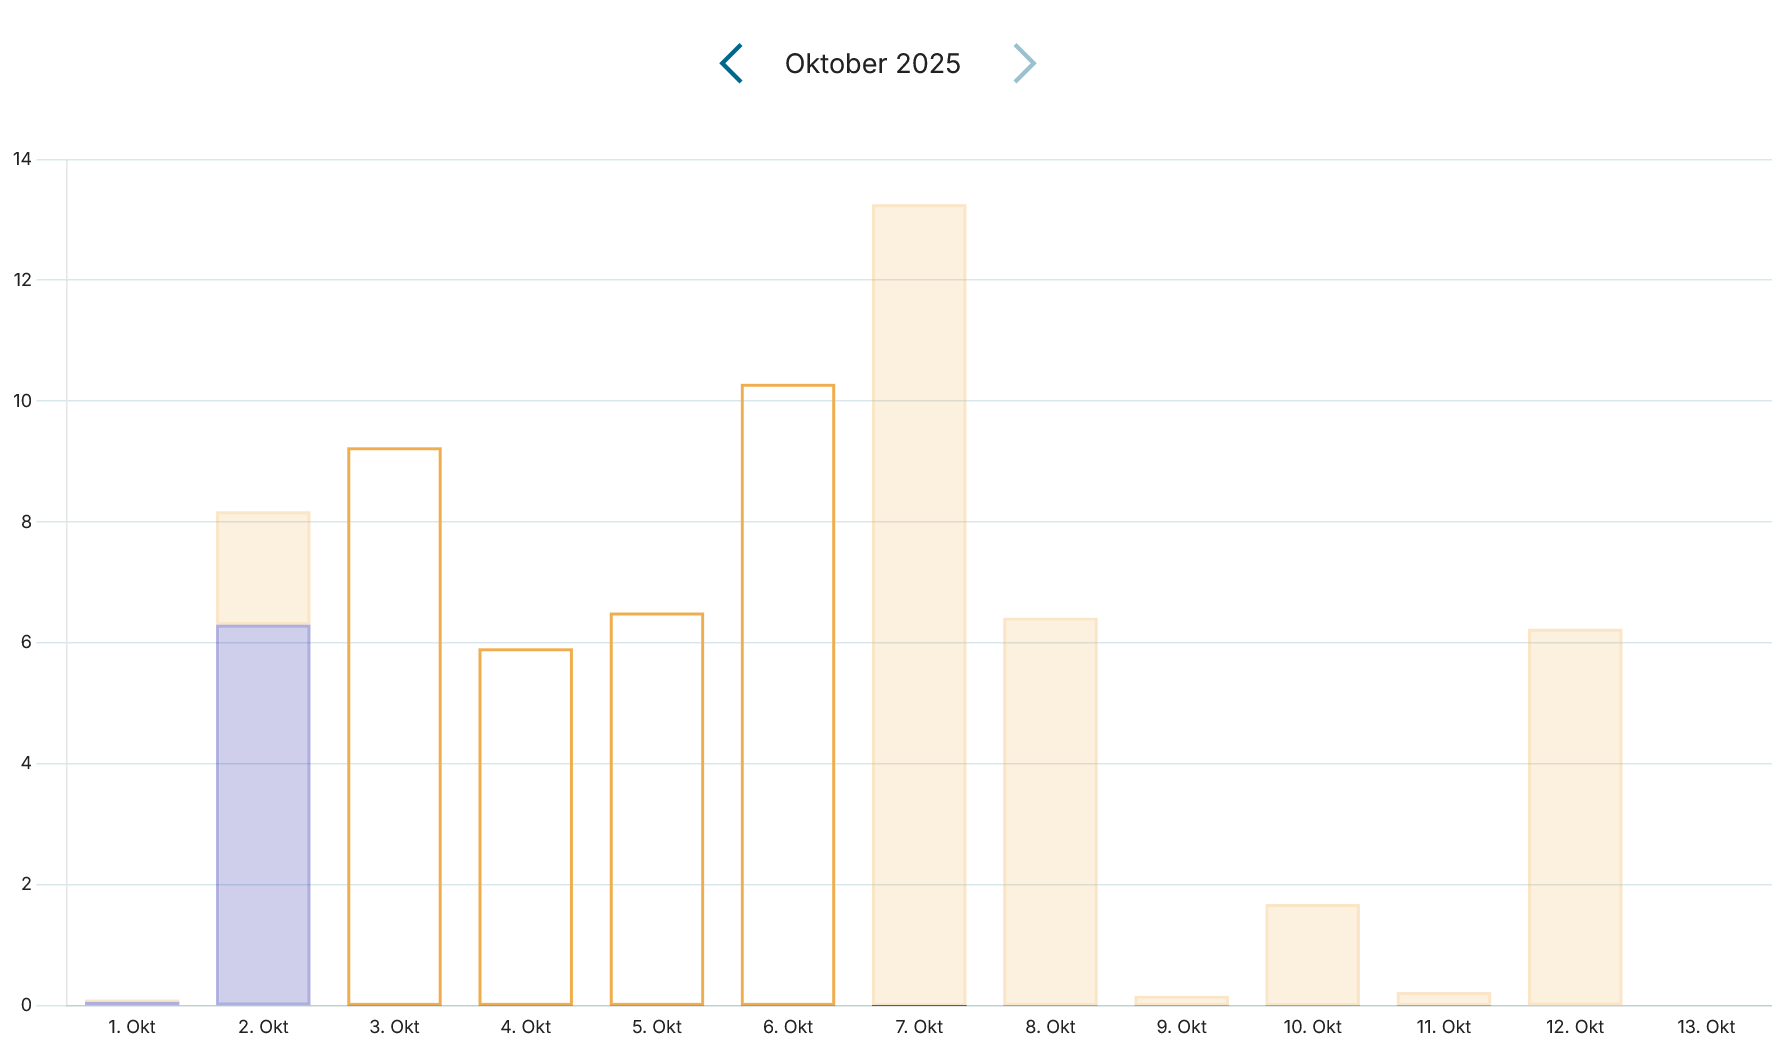Click the tallest bar on 7. Okt

point(919,604)
